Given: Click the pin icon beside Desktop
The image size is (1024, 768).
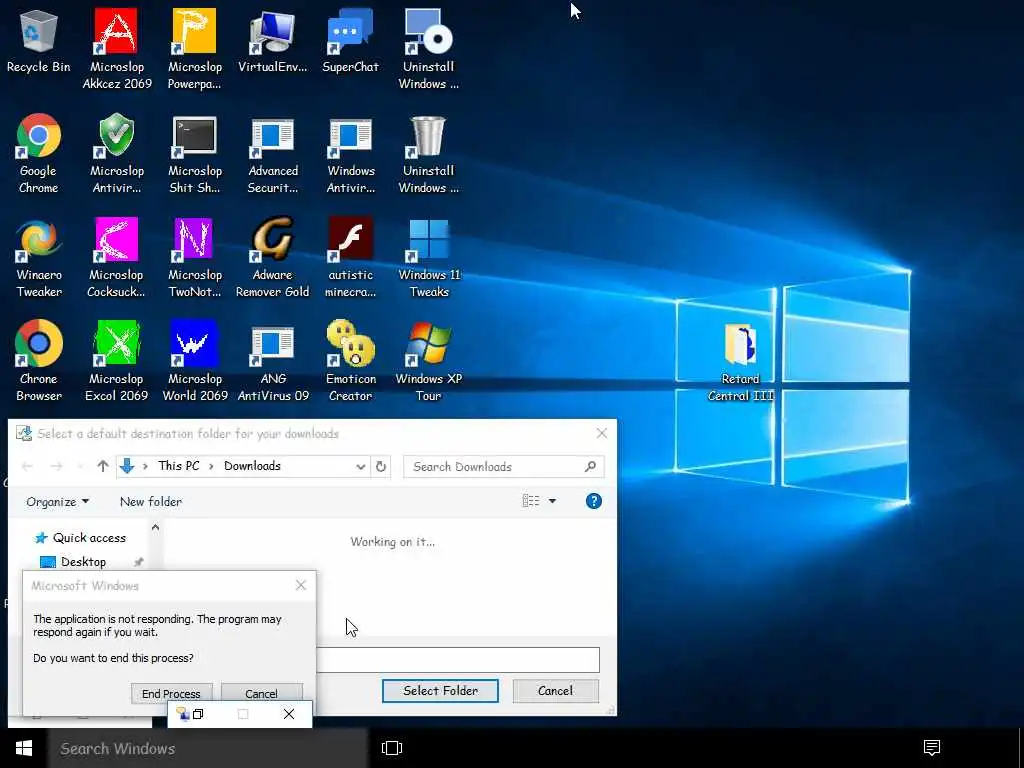Looking at the screenshot, I should (138, 562).
